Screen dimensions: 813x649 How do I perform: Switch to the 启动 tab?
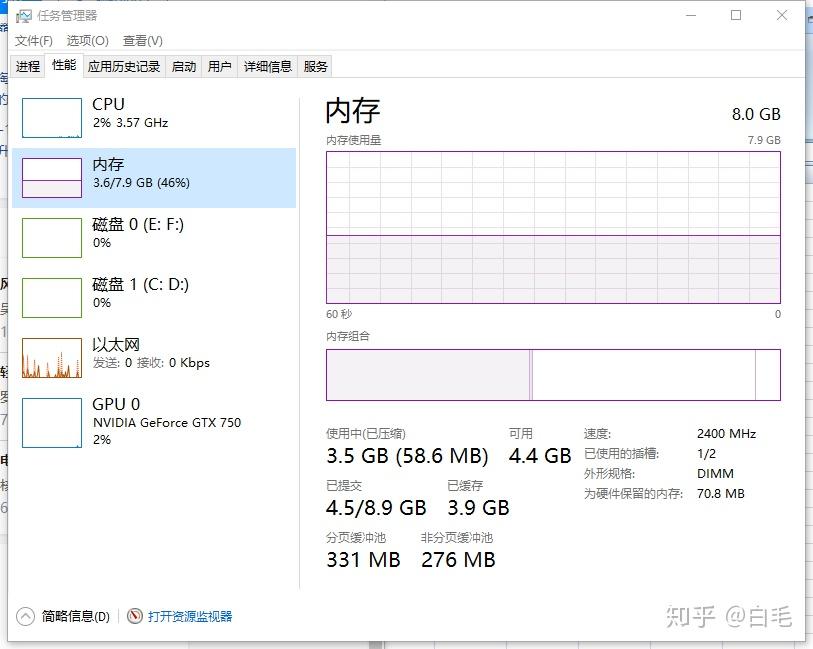(184, 67)
